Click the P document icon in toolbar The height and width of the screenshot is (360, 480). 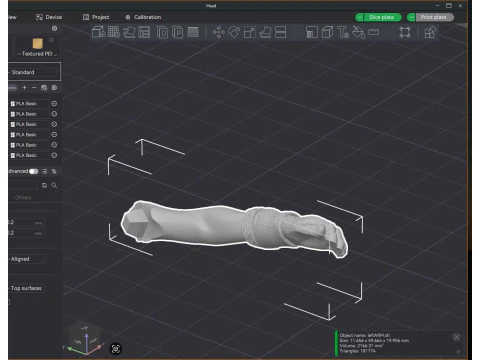pos(178,32)
